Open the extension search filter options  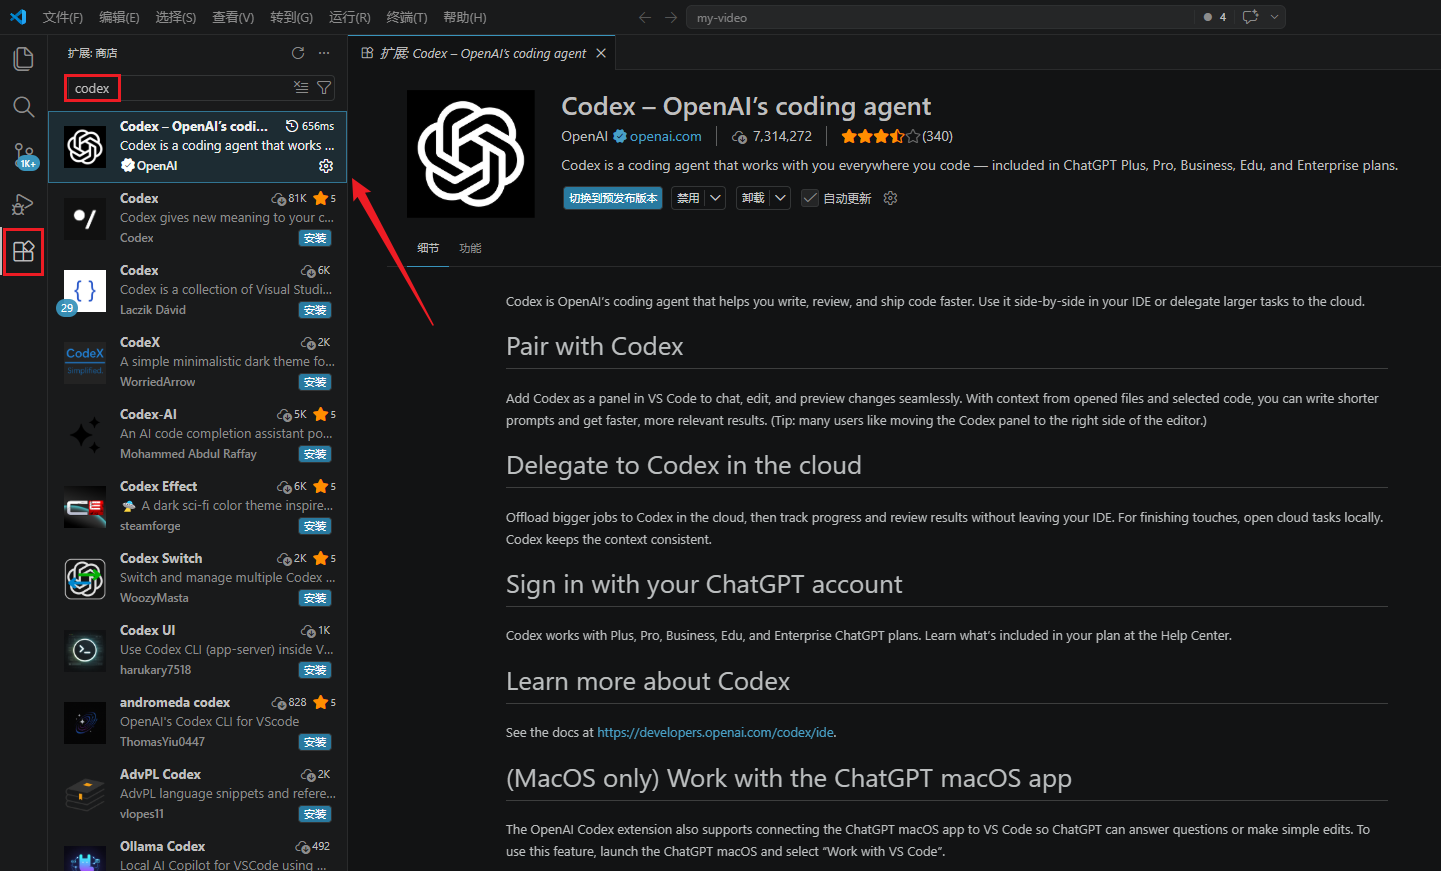[324, 88]
